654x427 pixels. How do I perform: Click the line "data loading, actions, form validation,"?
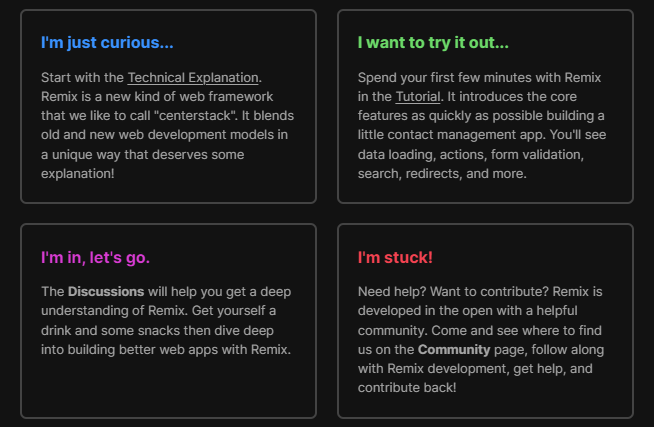(x=470, y=155)
